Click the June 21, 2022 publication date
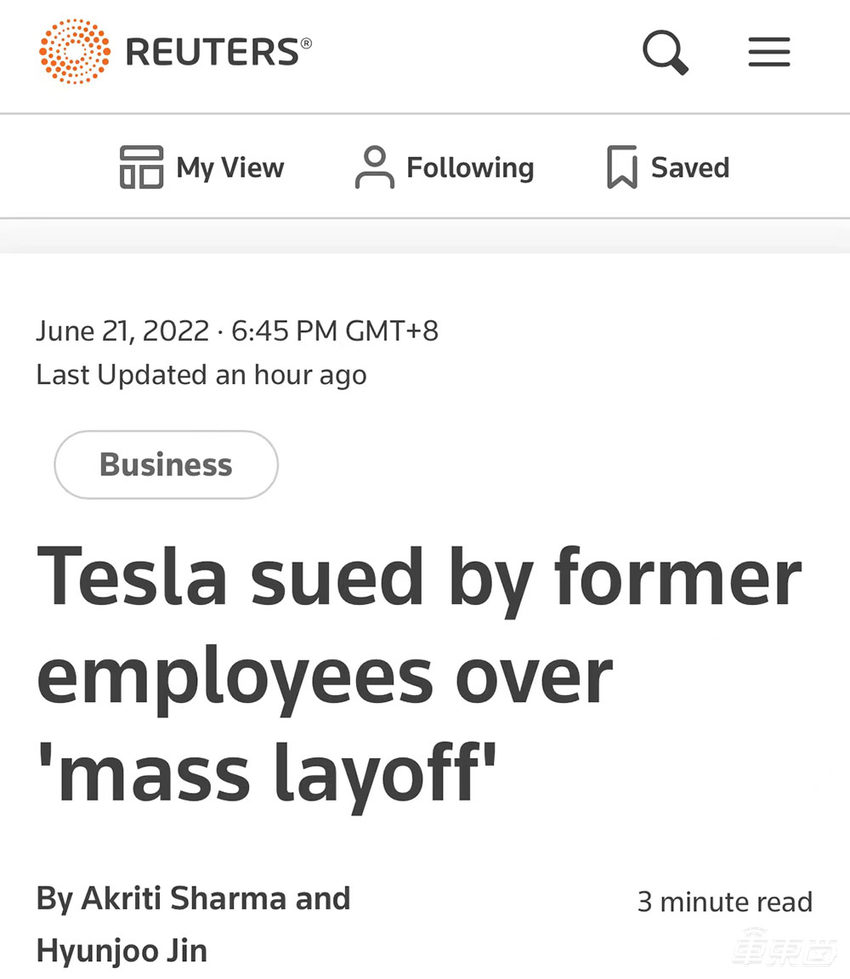This screenshot has height=979, width=850. (122, 331)
